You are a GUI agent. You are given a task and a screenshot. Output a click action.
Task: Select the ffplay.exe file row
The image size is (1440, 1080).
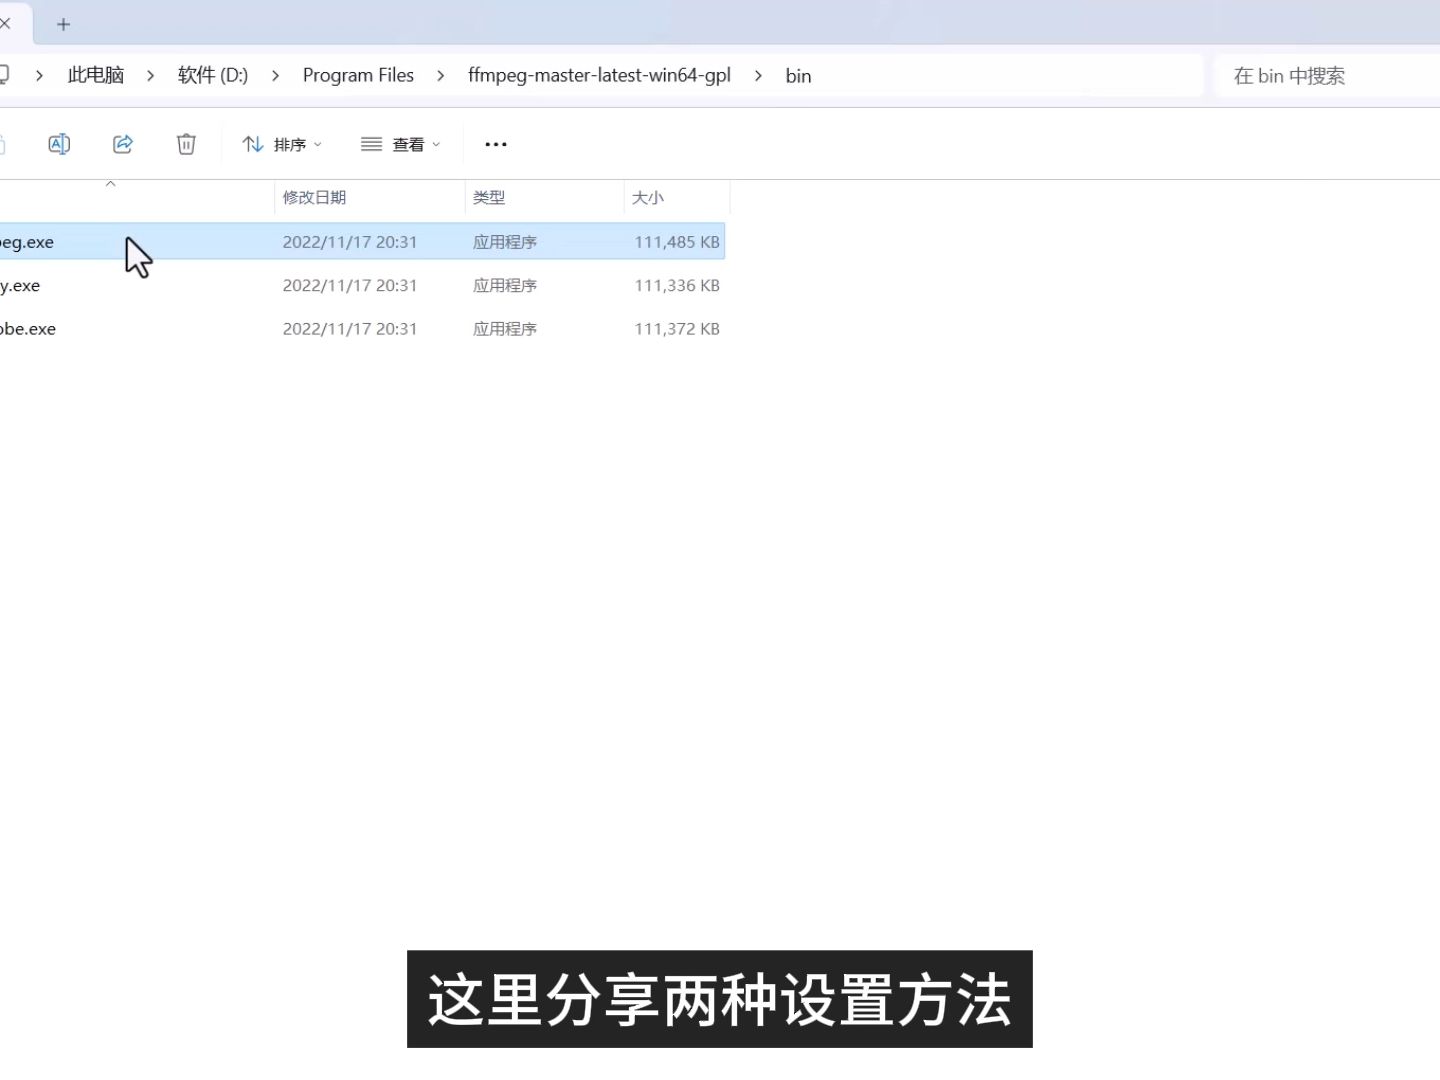(x=362, y=285)
